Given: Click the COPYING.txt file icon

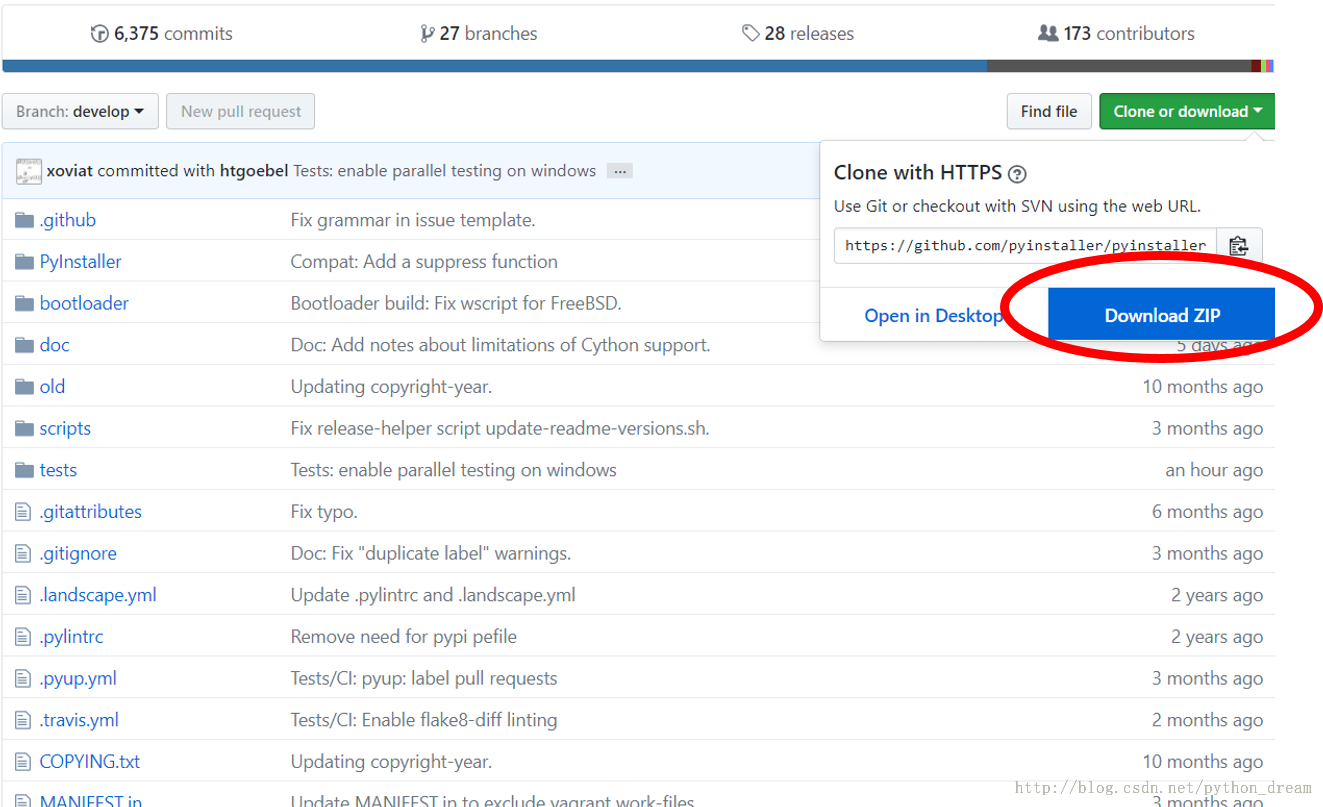Looking at the screenshot, I should [x=24, y=762].
